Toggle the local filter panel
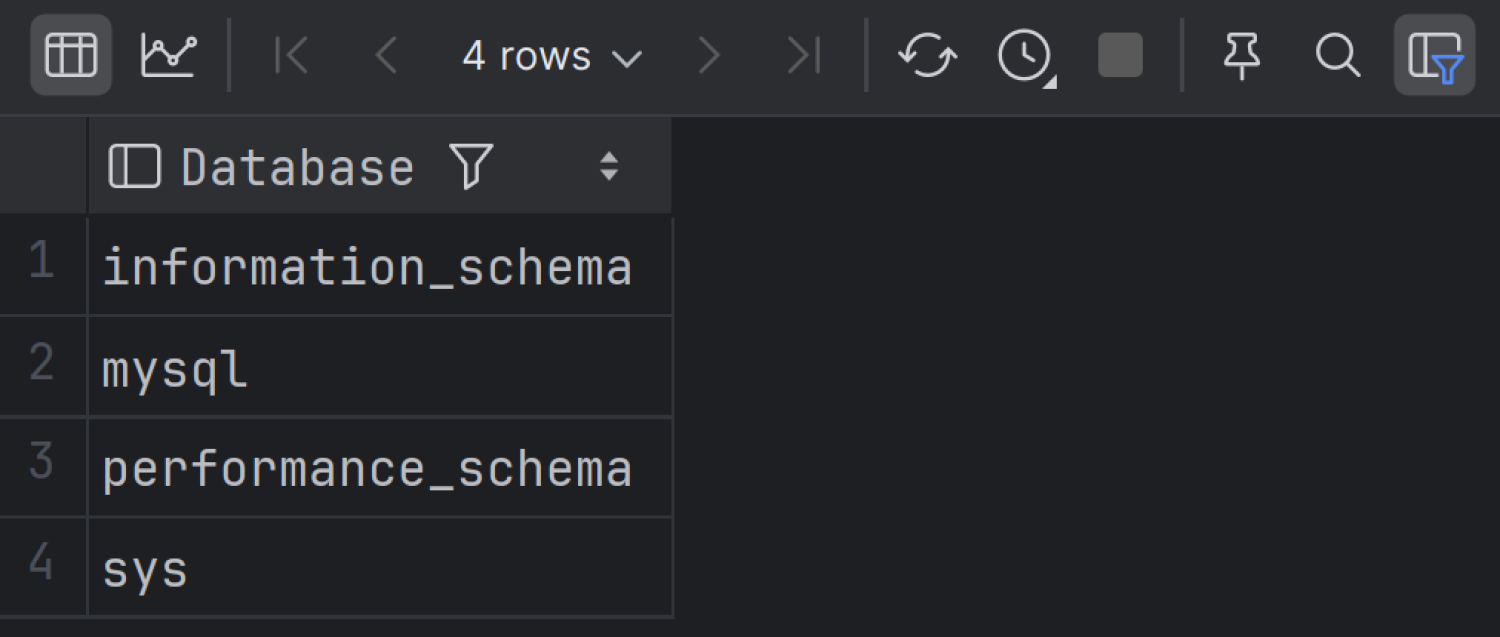Viewport: 1500px width, 637px height. coord(1434,56)
